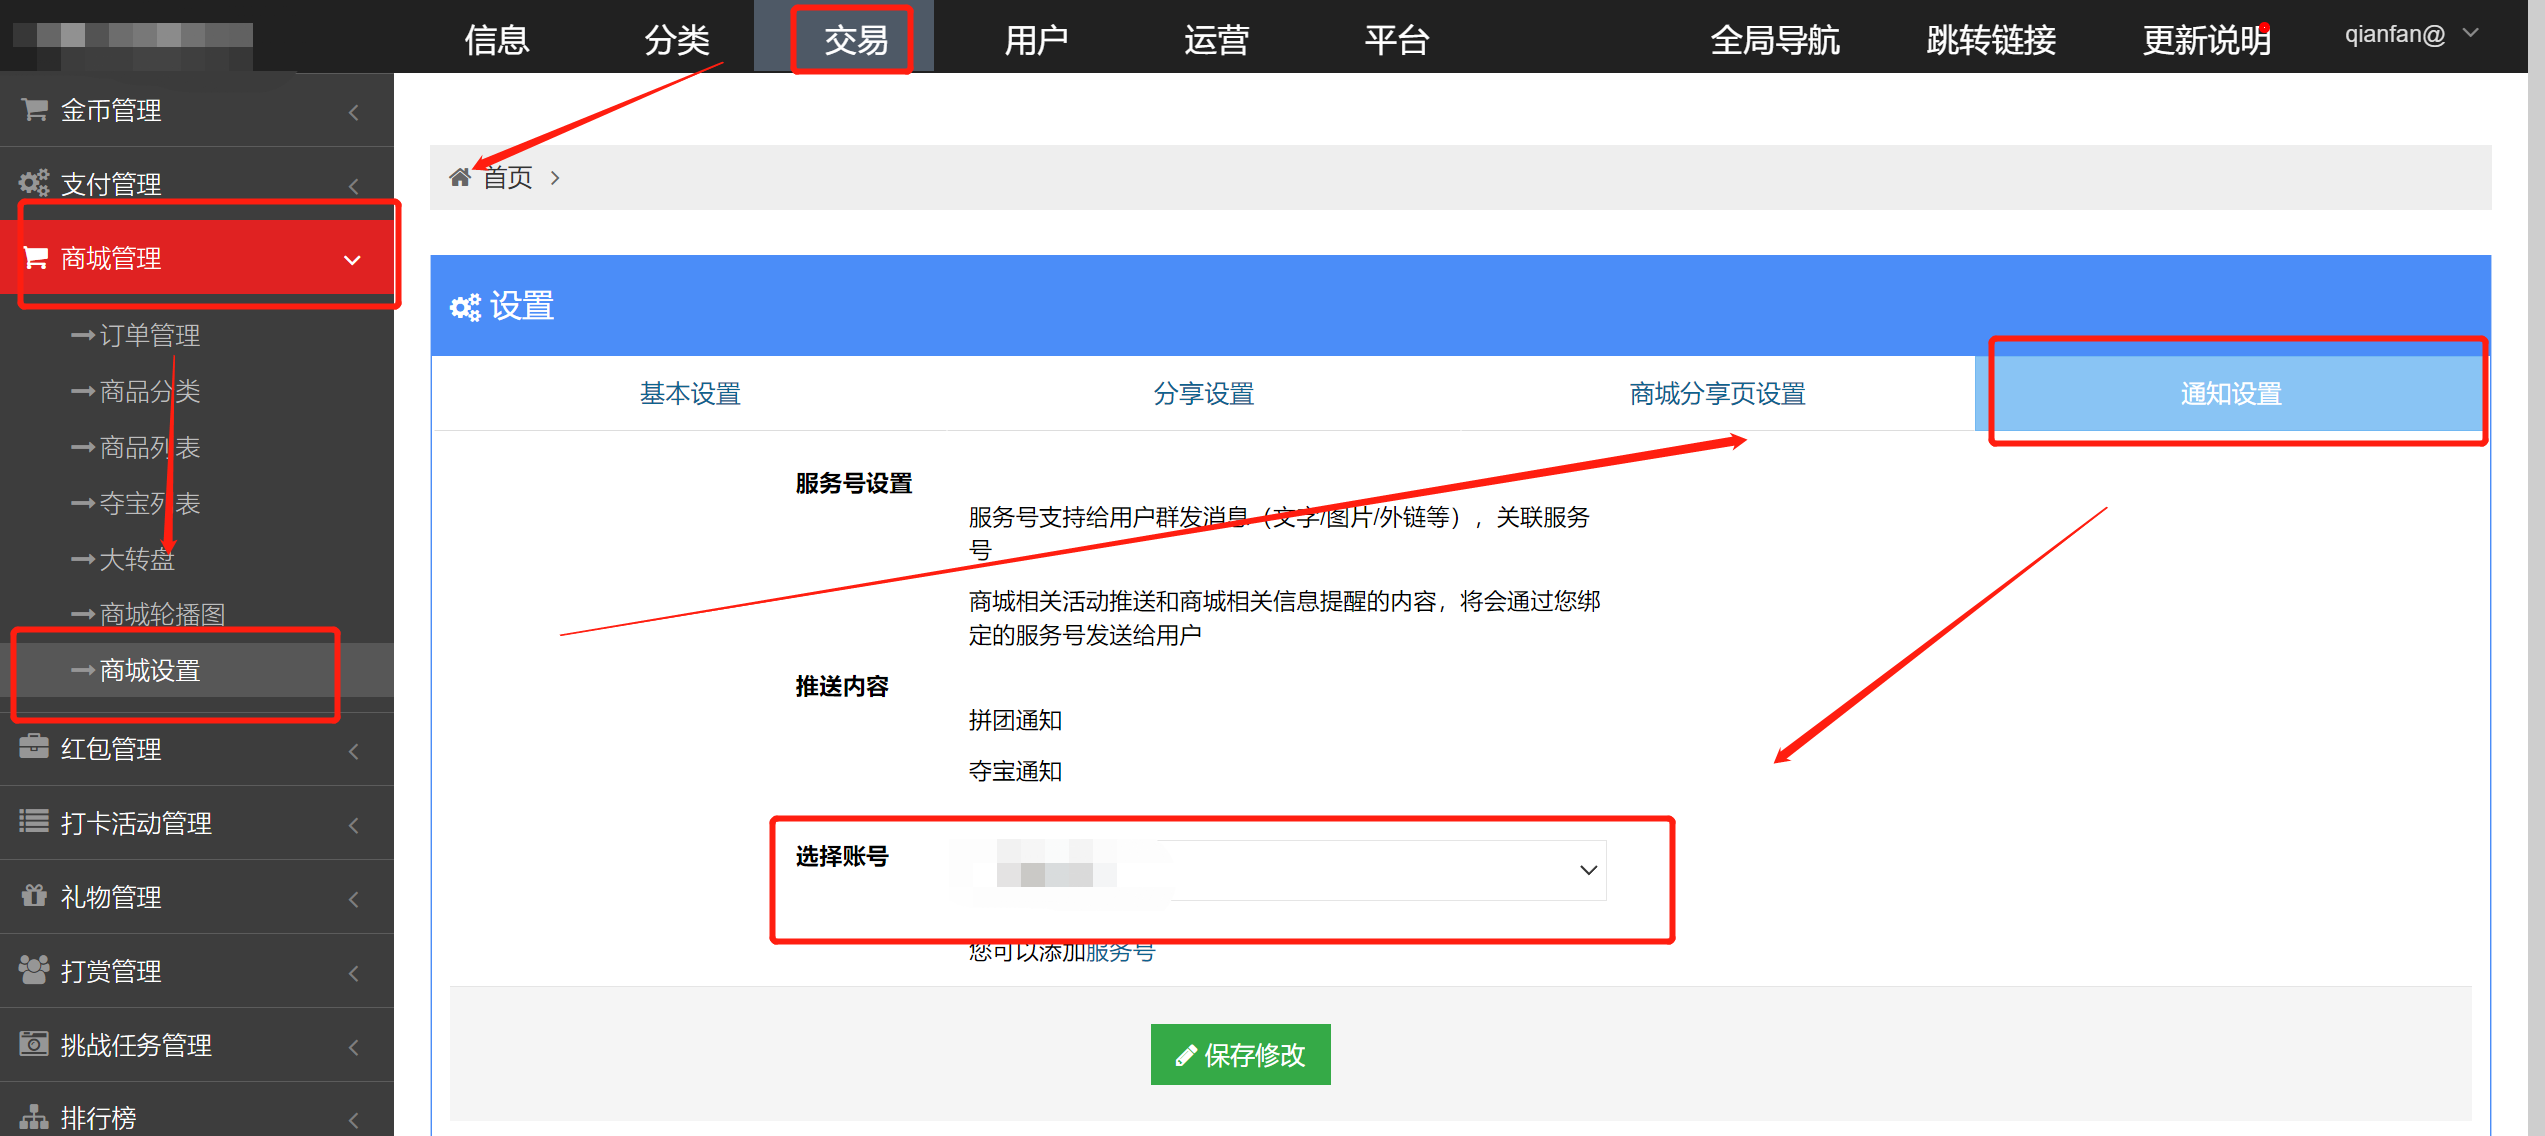The image size is (2545, 1136).
Task: Click the gift icon beside 礼物管理
Action: click(x=34, y=895)
